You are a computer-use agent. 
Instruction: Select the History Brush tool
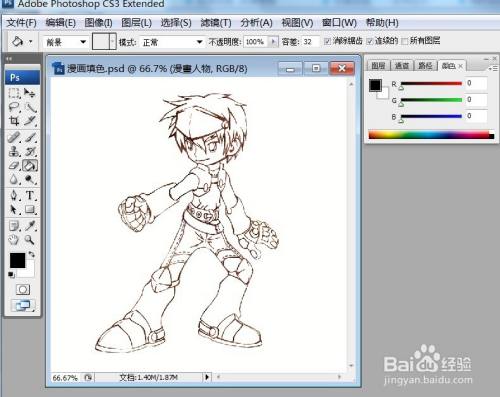pyautogui.click(x=30, y=151)
